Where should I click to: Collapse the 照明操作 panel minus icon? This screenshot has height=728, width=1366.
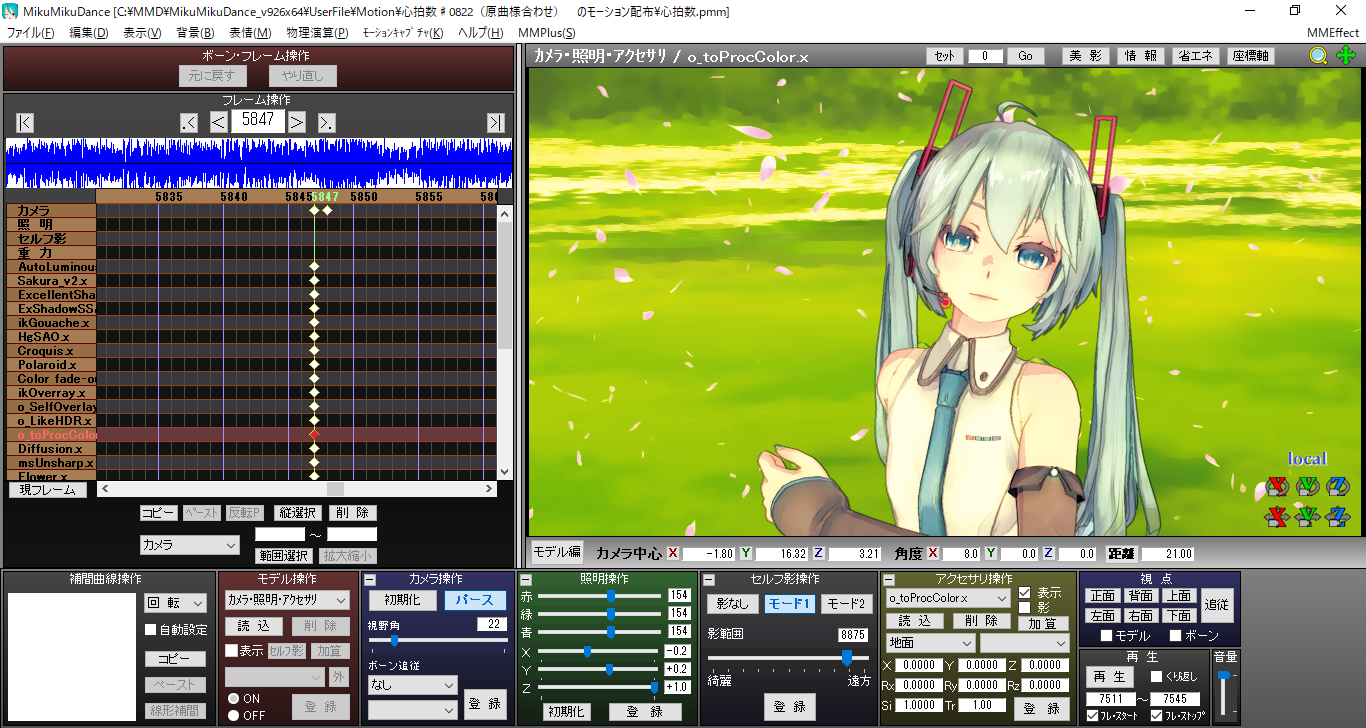click(x=526, y=580)
